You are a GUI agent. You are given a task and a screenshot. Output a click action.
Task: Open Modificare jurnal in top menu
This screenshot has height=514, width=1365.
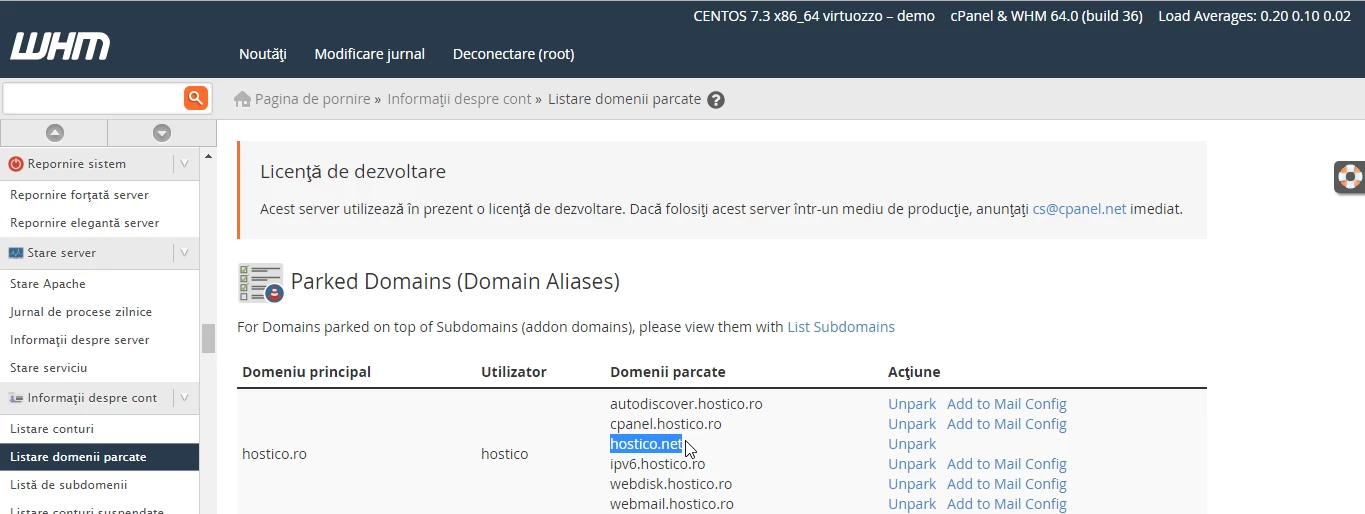click(x=369, y=54)
